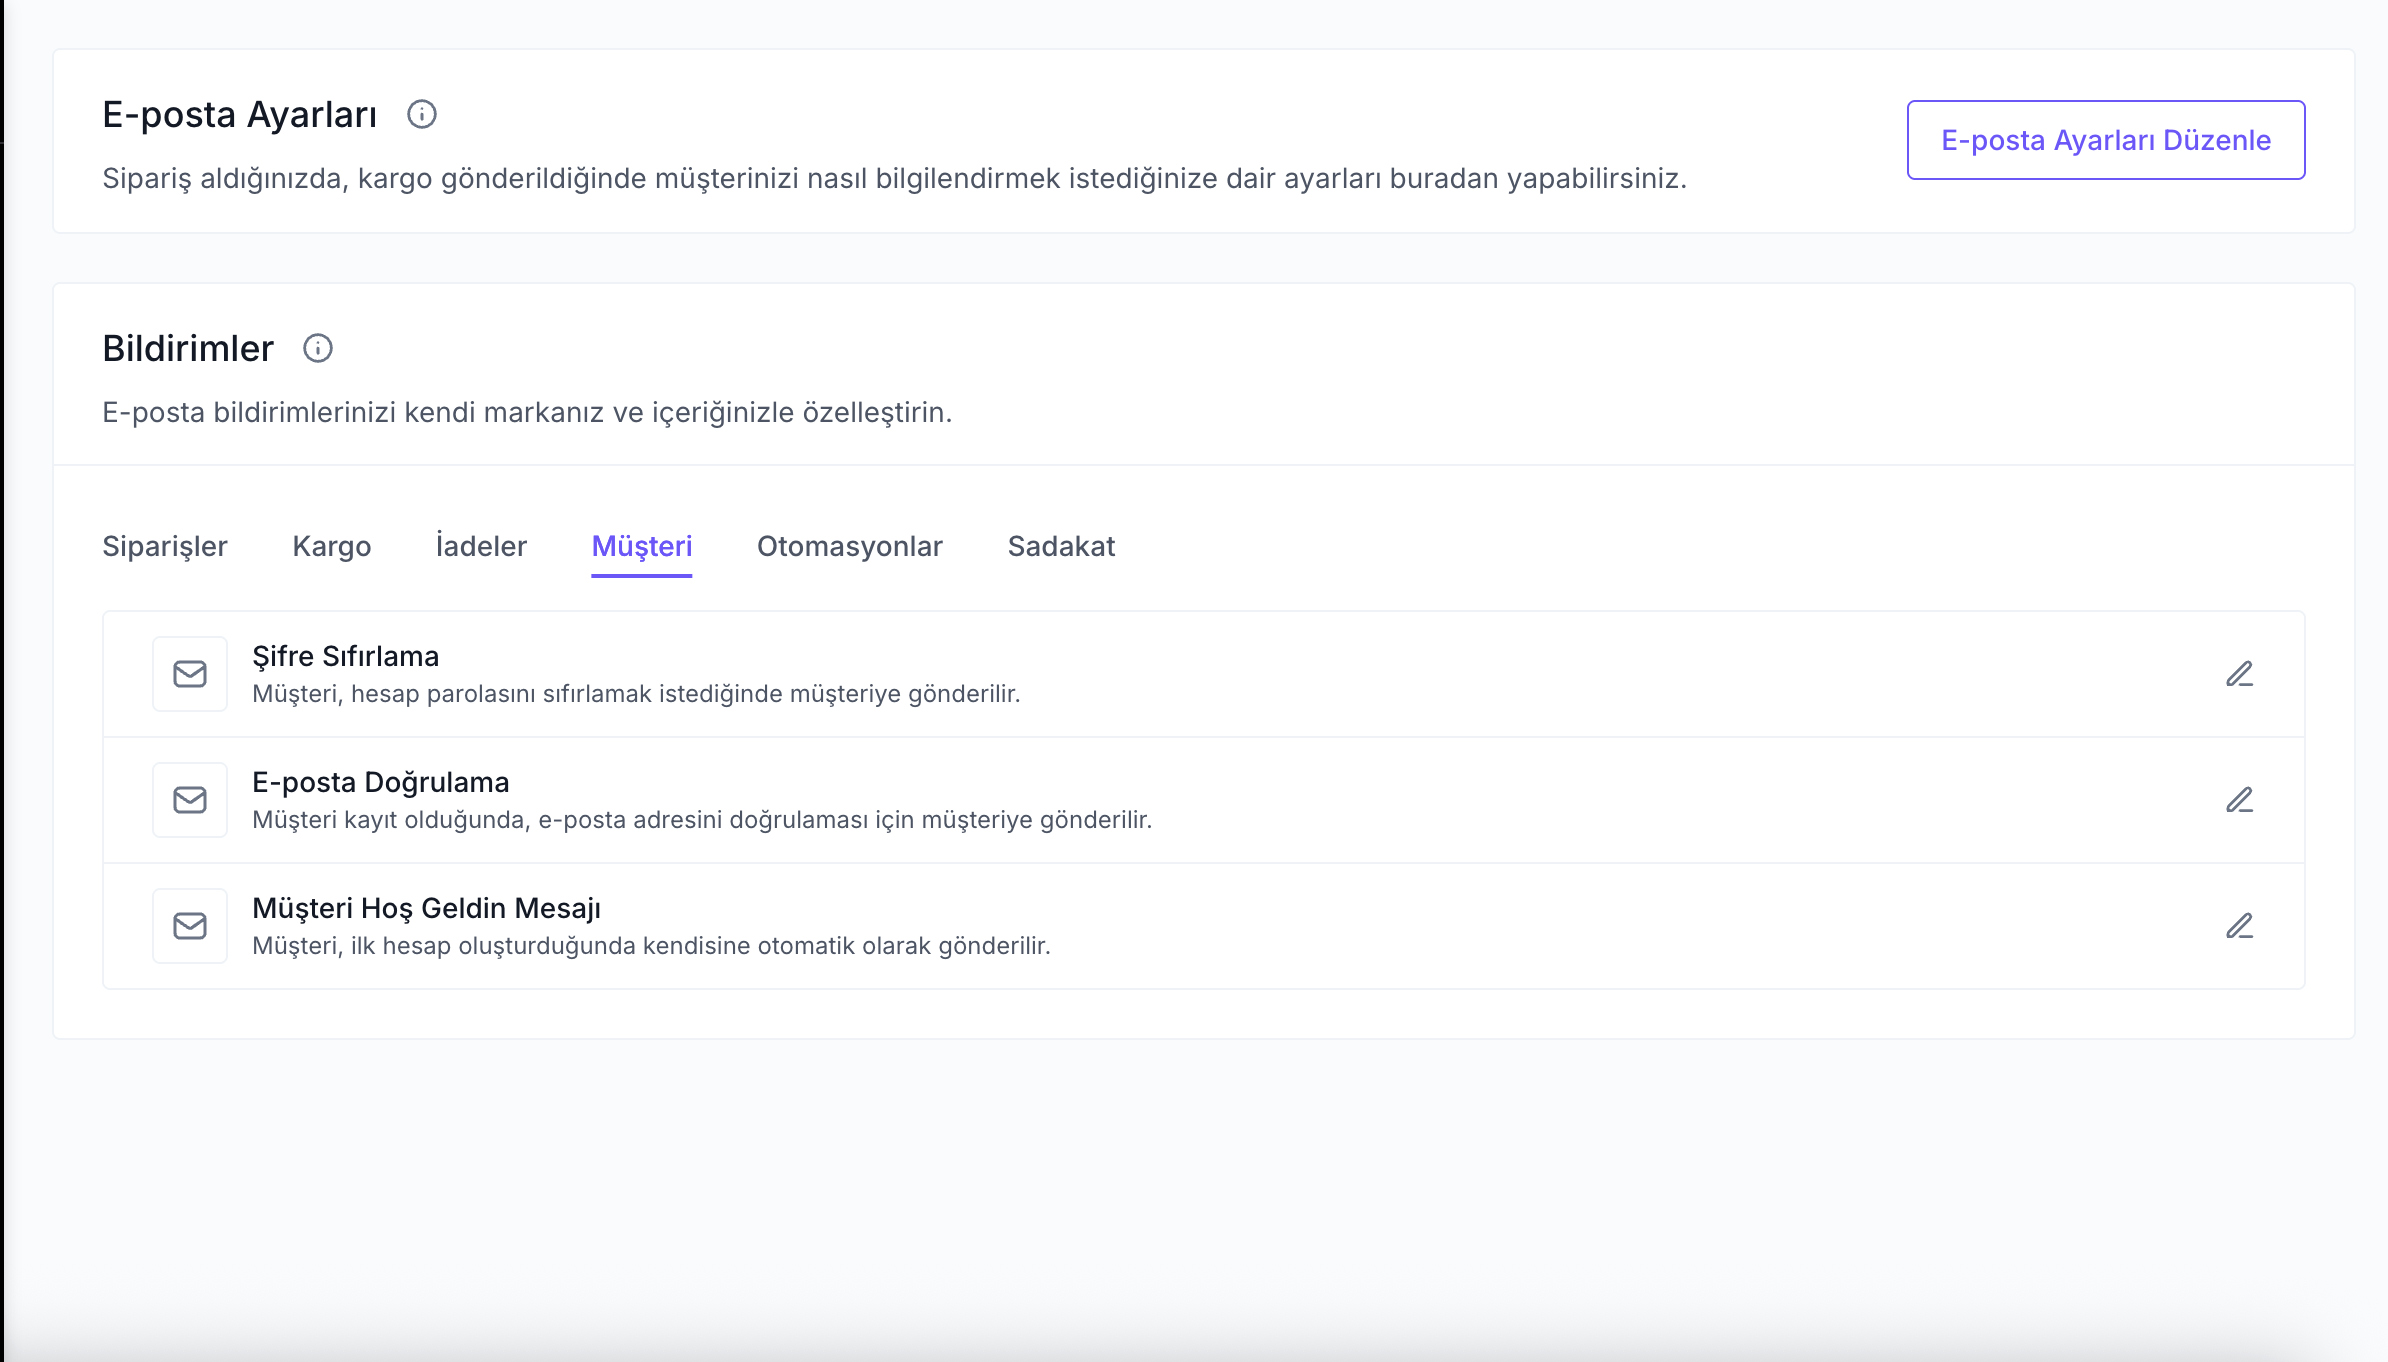Select the İadeler tab

[x=481, y=546]
